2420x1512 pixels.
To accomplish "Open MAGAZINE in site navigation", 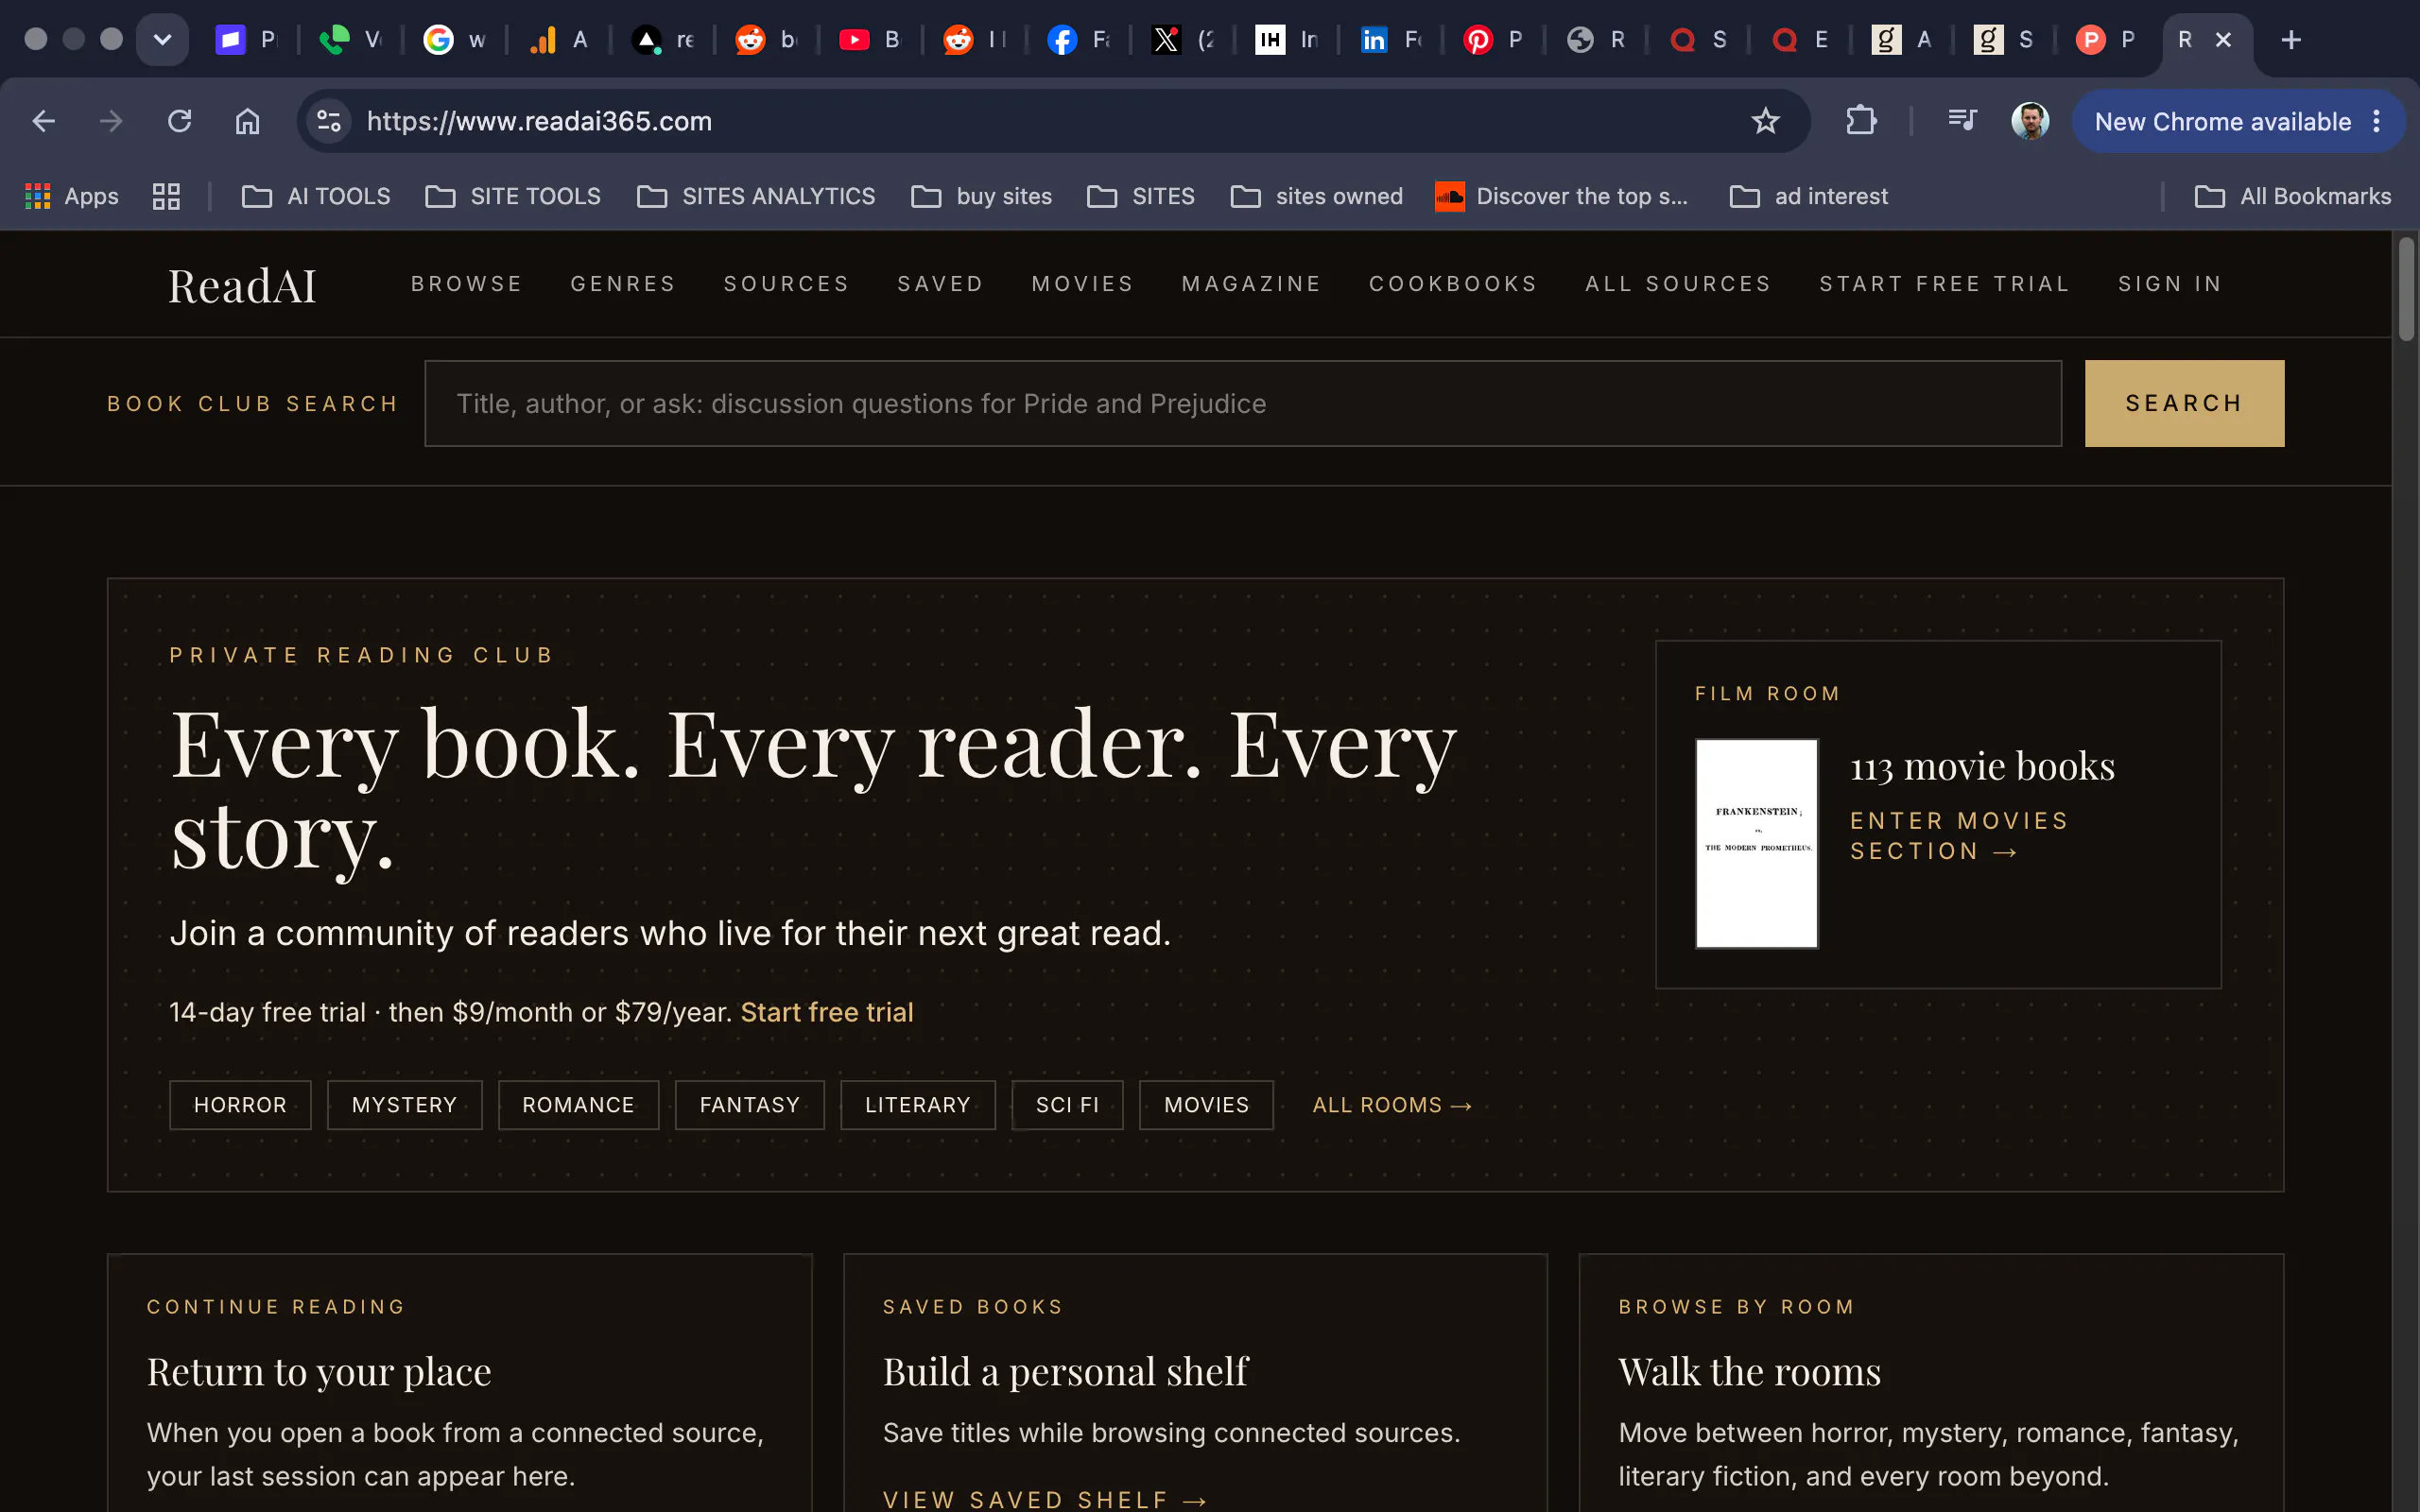I will click(1251, 284).
